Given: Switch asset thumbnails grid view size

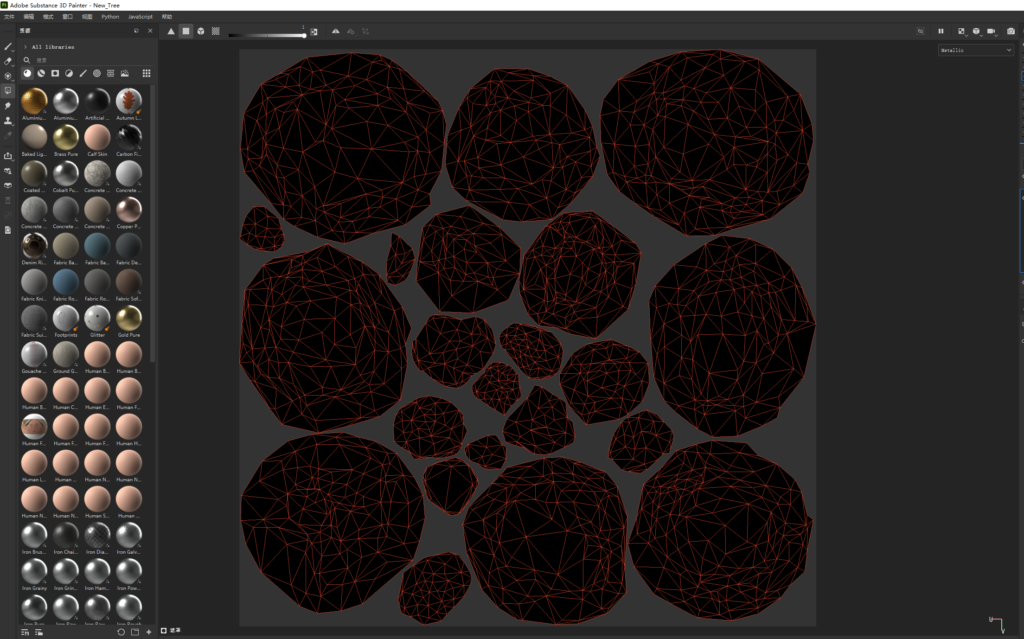Looking at the screenshot, I should coord(146,73).
